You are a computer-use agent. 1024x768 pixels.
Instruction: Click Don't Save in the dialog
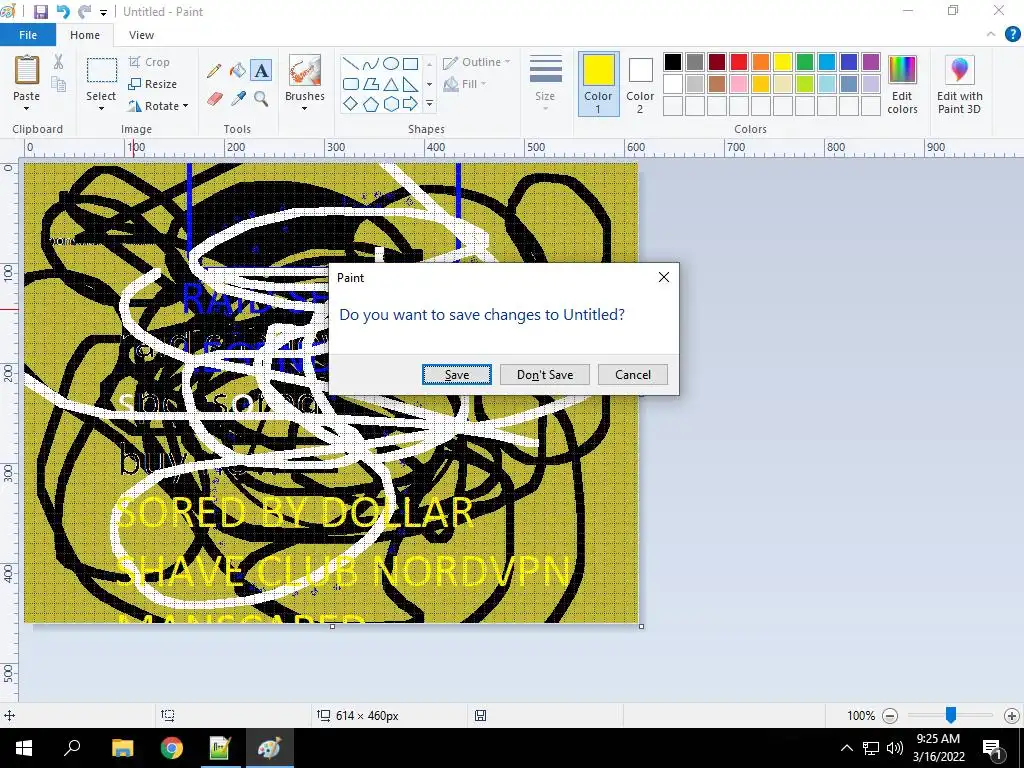545,375
